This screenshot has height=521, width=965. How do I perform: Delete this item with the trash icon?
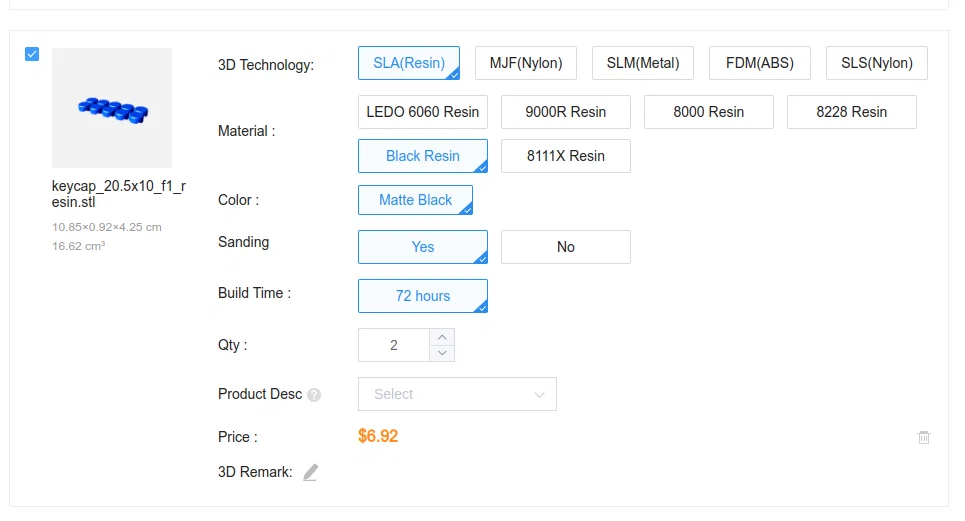point(924,437)
